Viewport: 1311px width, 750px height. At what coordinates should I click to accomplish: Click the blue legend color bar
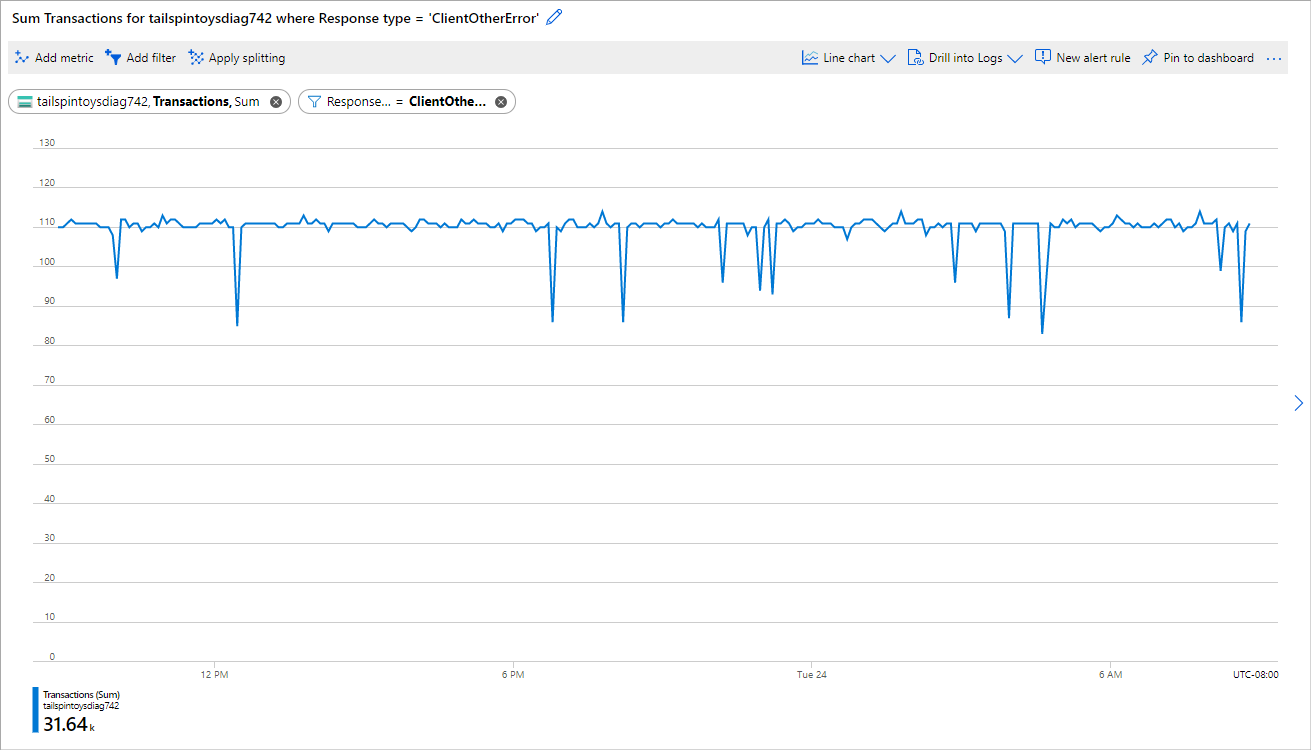tap(35, 710)
